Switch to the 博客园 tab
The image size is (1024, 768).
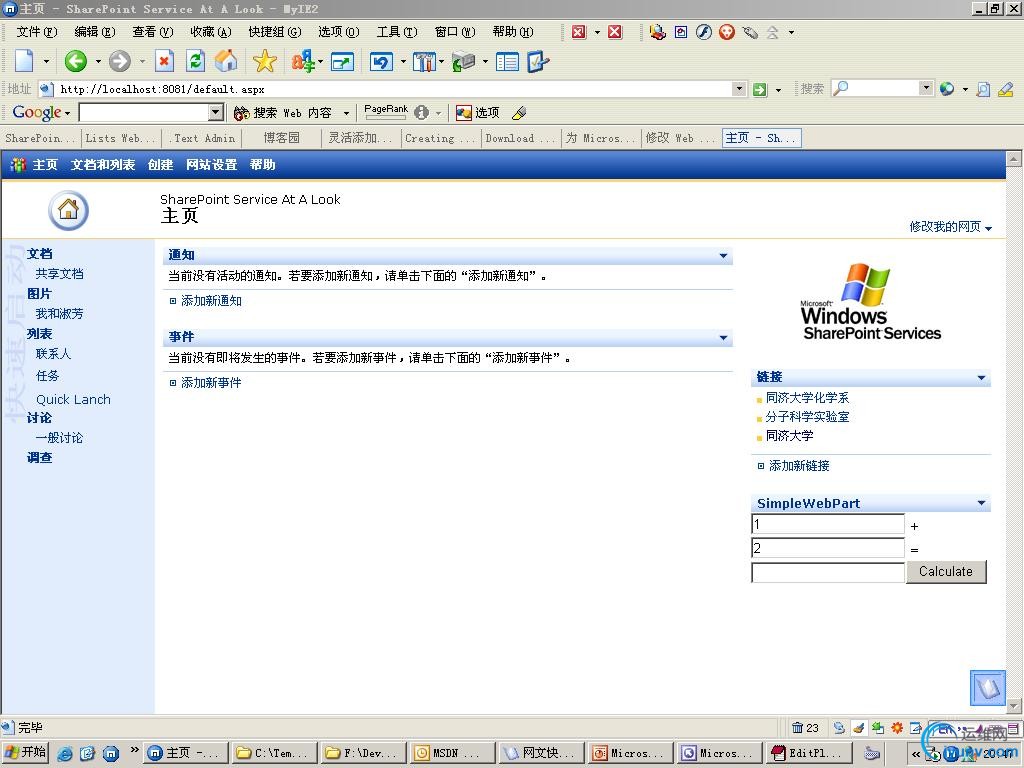pyautogui.click(x=281, y=138)
